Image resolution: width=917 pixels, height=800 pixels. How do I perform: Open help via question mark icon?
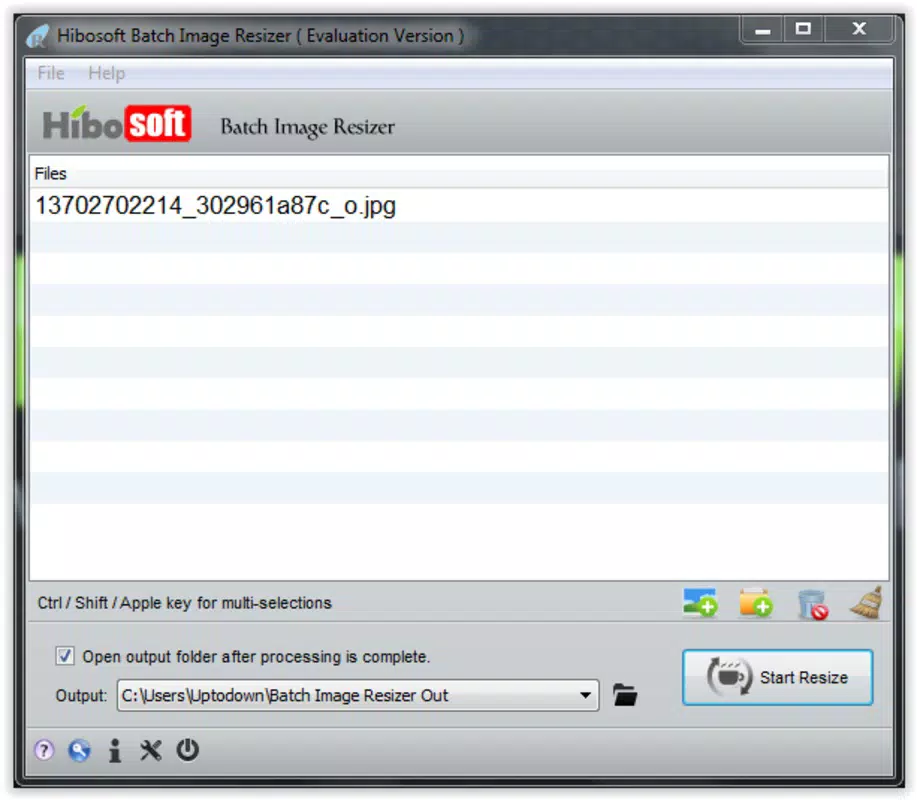point(44,750)
